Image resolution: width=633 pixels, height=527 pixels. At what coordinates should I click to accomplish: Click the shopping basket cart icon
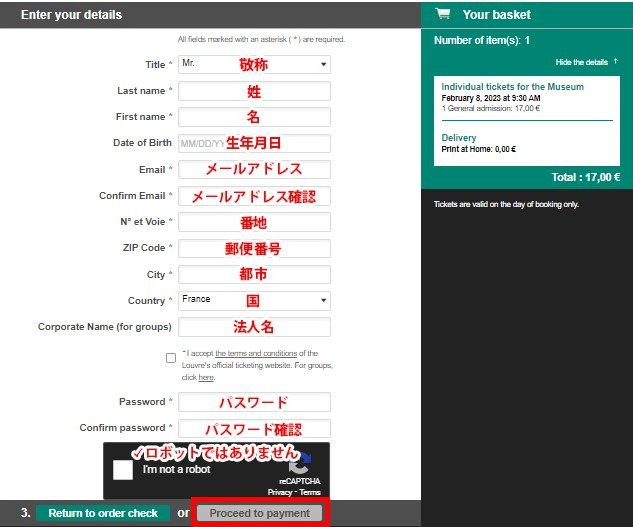(x=443, y=15)
